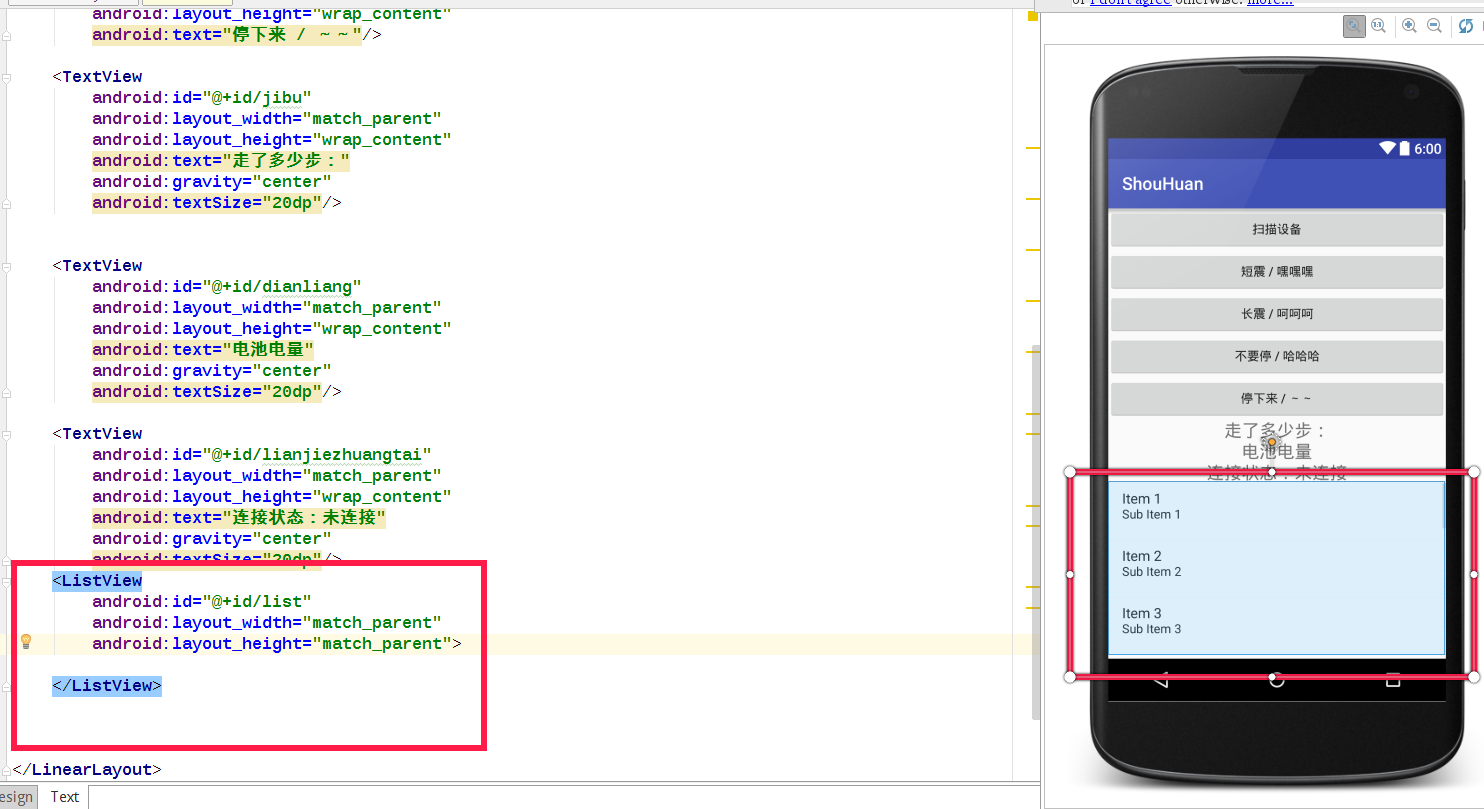Select Item 3 in the preview list
The width and height of the screenshot is (1484, 809).
(1276, 620)
